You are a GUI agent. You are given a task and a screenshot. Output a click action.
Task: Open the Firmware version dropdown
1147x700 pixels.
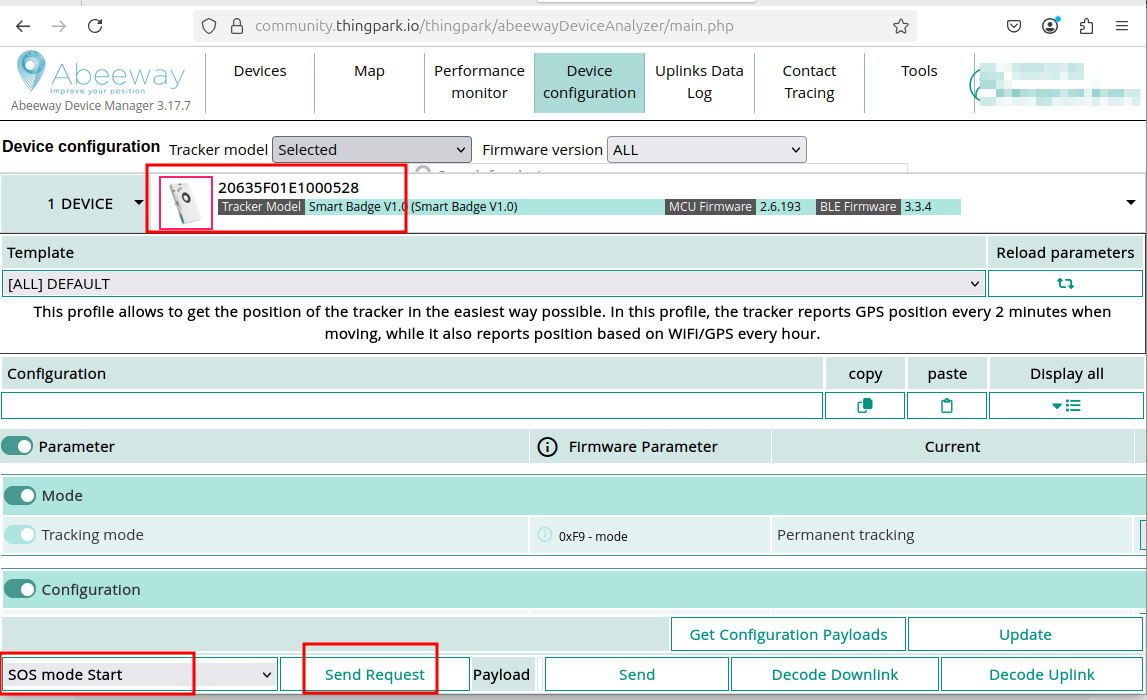(x=707, y=150)
